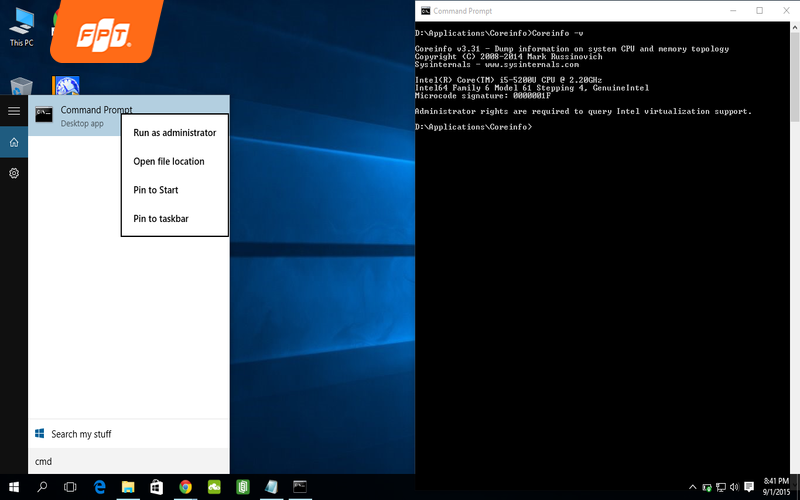This screenshot has height=500, width=800.
Task: Open the Windows Start button
Action: [x=14, y=487]
